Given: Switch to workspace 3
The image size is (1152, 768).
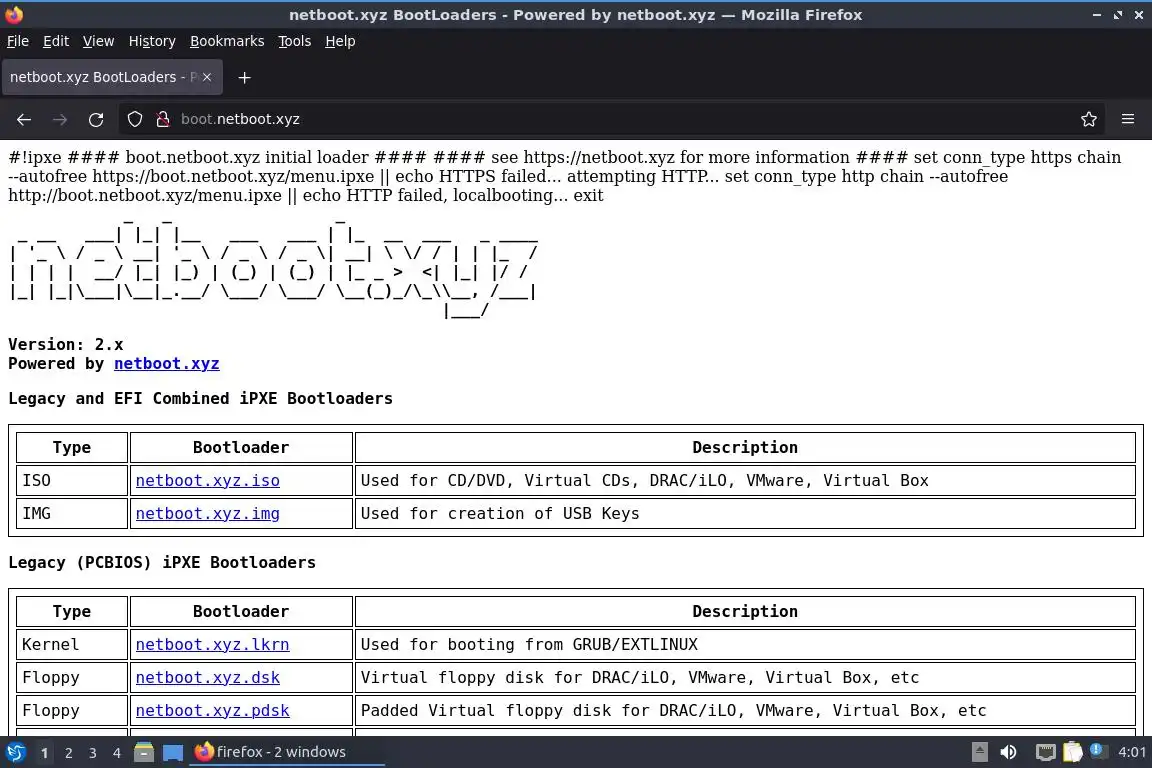Looking at the screenshot, I should point(93,753).
